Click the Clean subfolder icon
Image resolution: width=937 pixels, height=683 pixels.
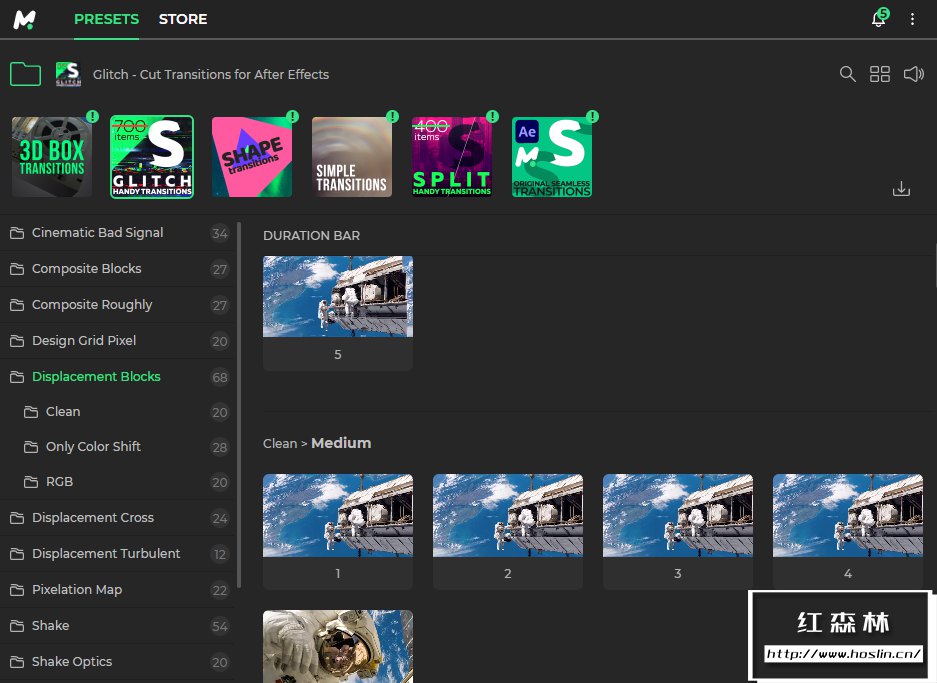point(31,412)
